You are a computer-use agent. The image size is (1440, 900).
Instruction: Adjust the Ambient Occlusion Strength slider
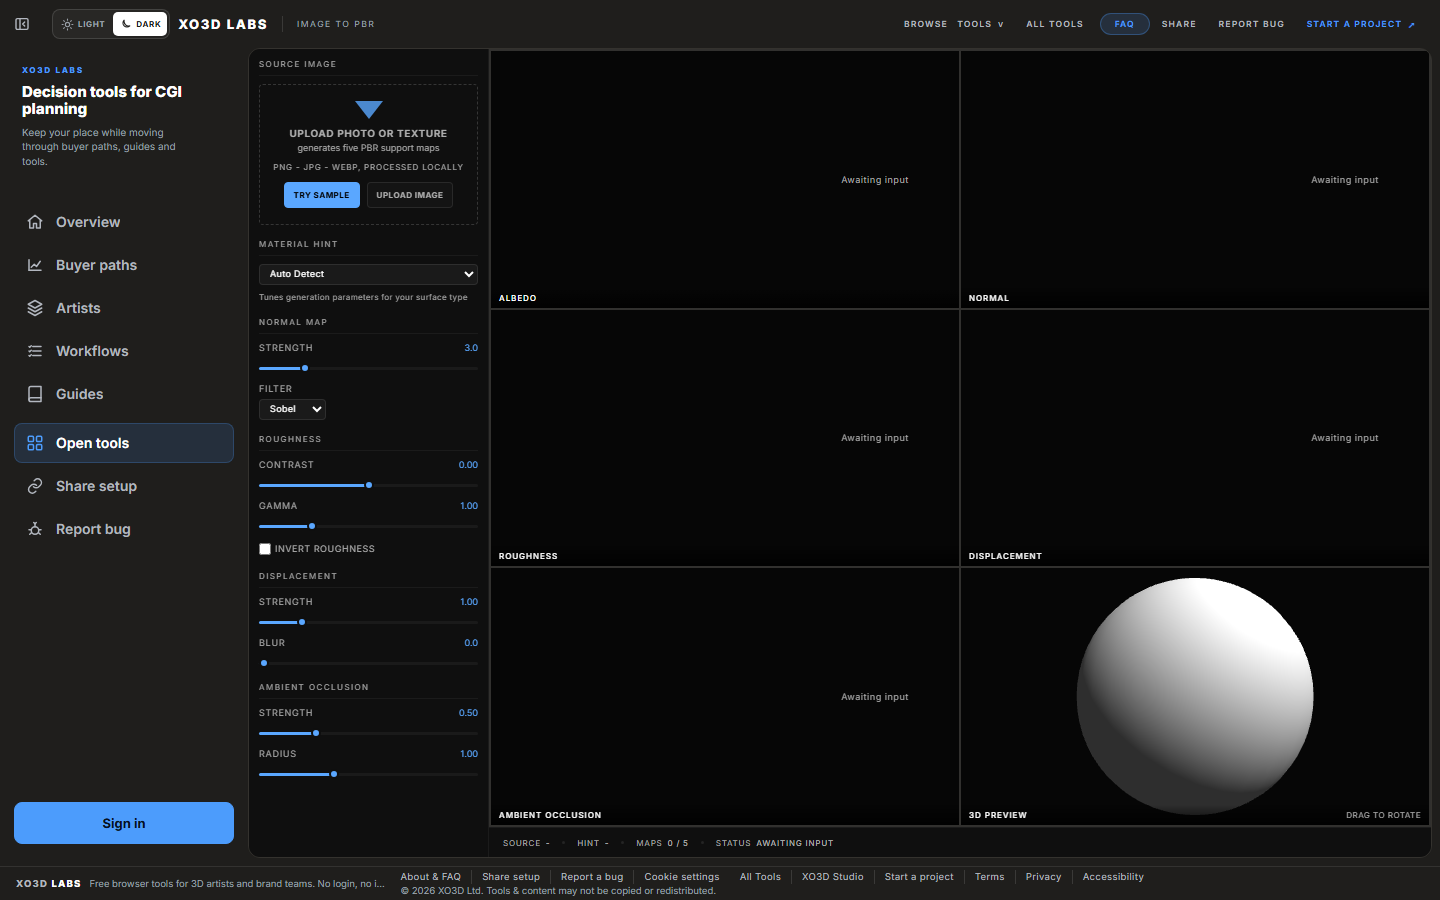click(368, 733)
